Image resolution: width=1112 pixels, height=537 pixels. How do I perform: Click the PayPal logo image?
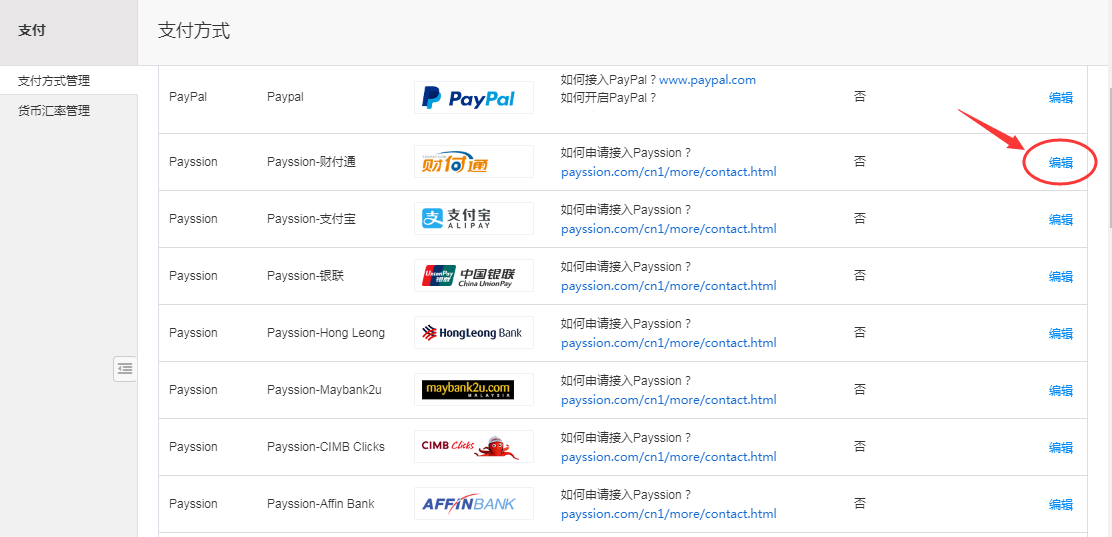coord(473,98)
